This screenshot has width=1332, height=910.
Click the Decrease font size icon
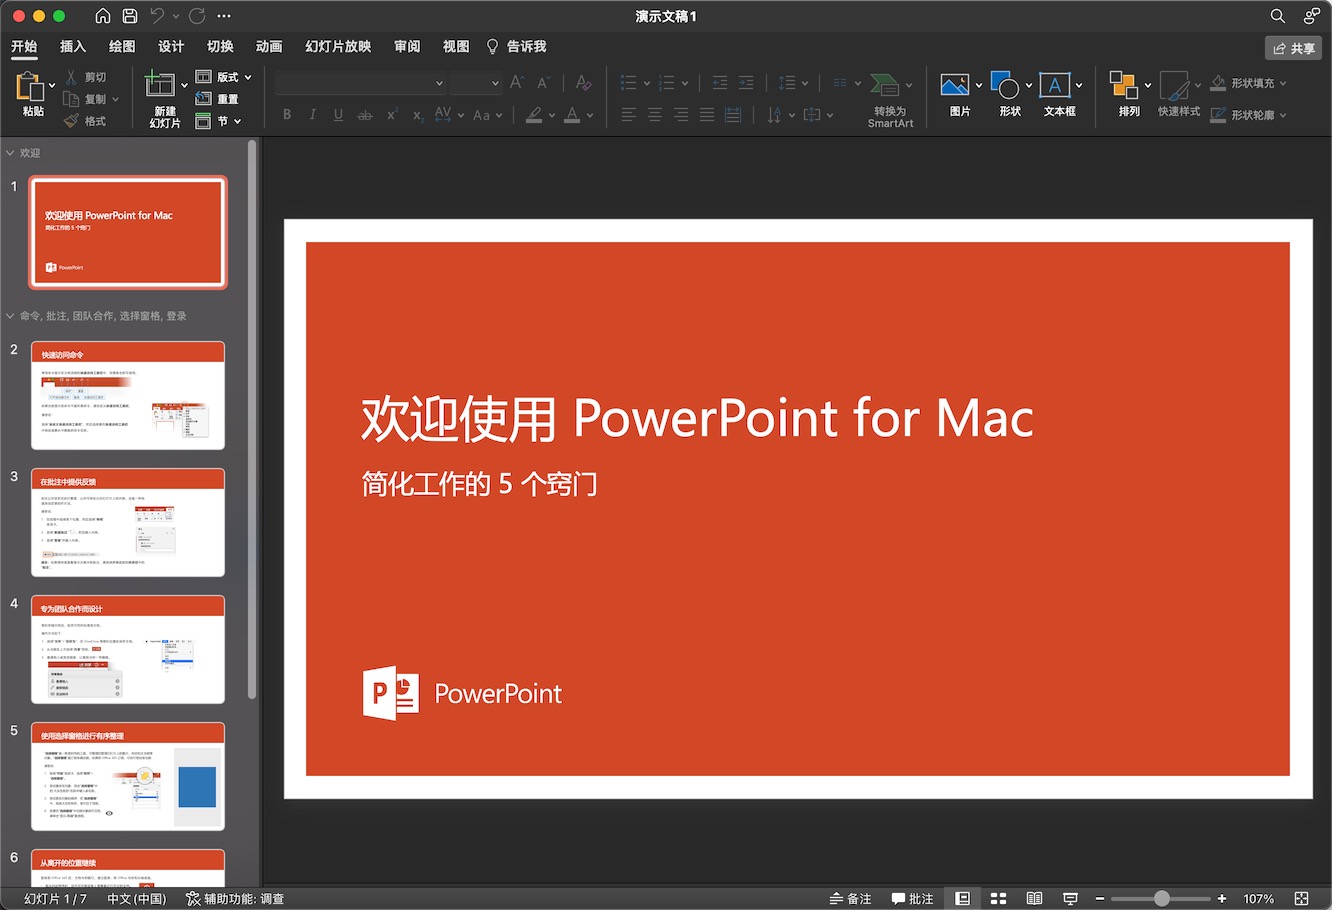543,83
